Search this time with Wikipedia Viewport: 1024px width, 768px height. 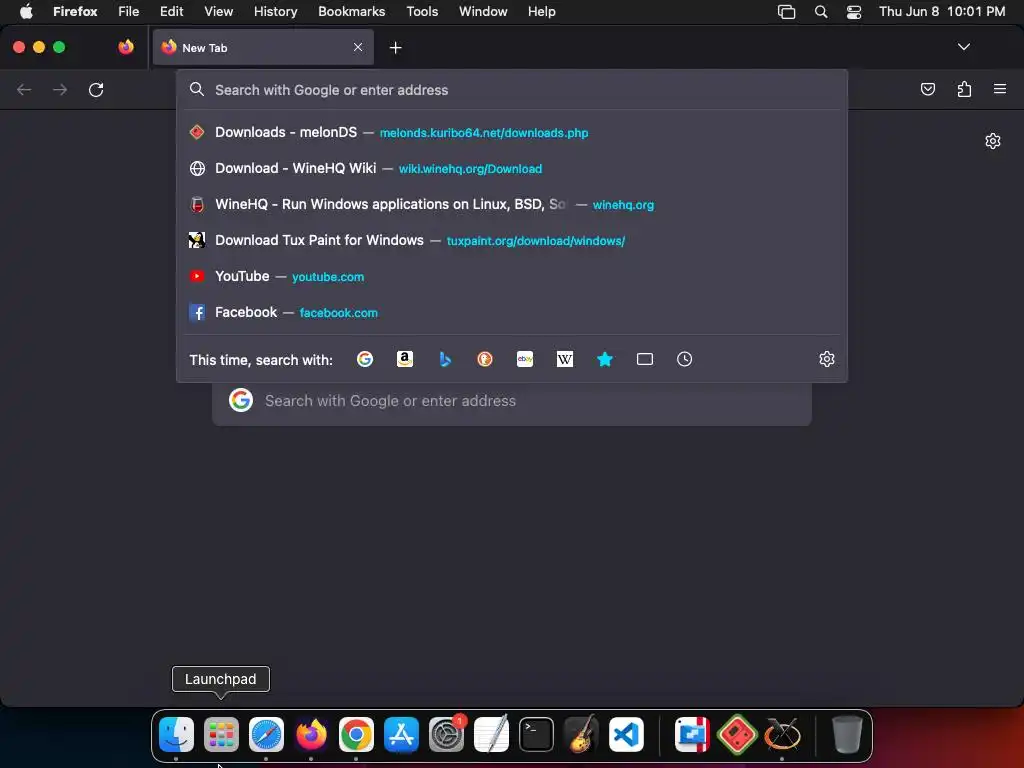click(565, 359)
